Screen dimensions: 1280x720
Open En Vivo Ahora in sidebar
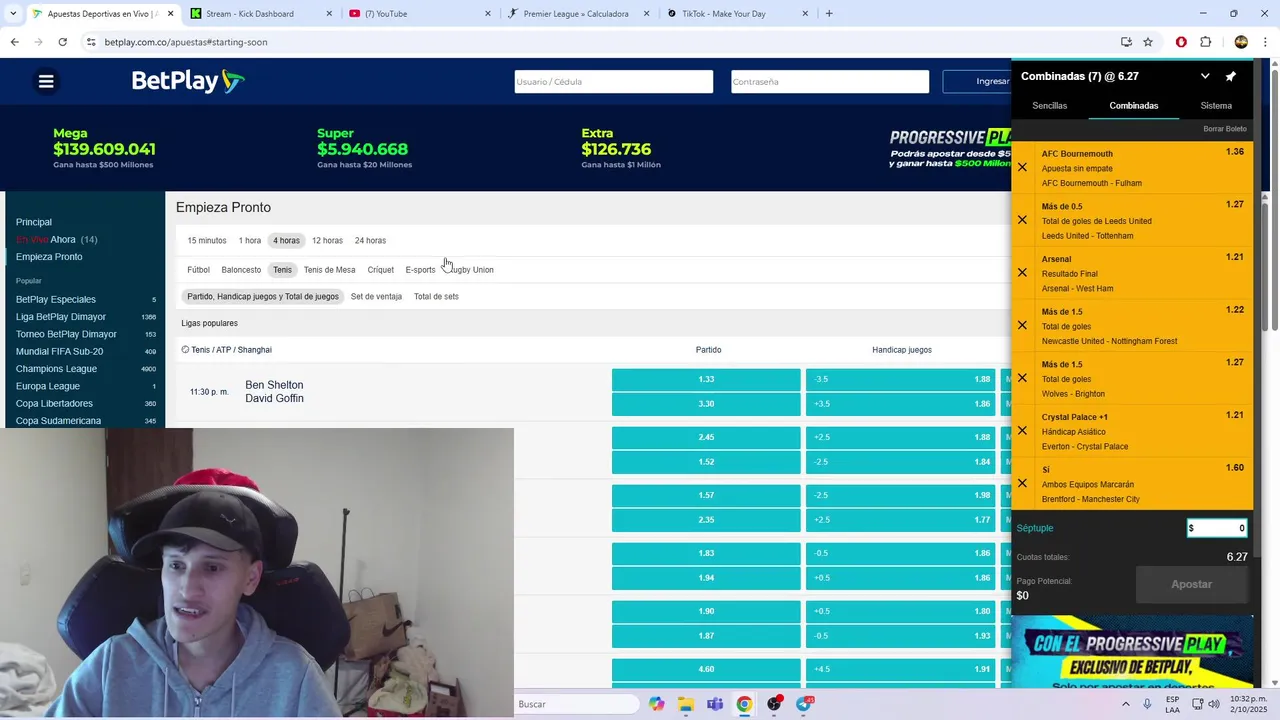(x=57, y=240)
